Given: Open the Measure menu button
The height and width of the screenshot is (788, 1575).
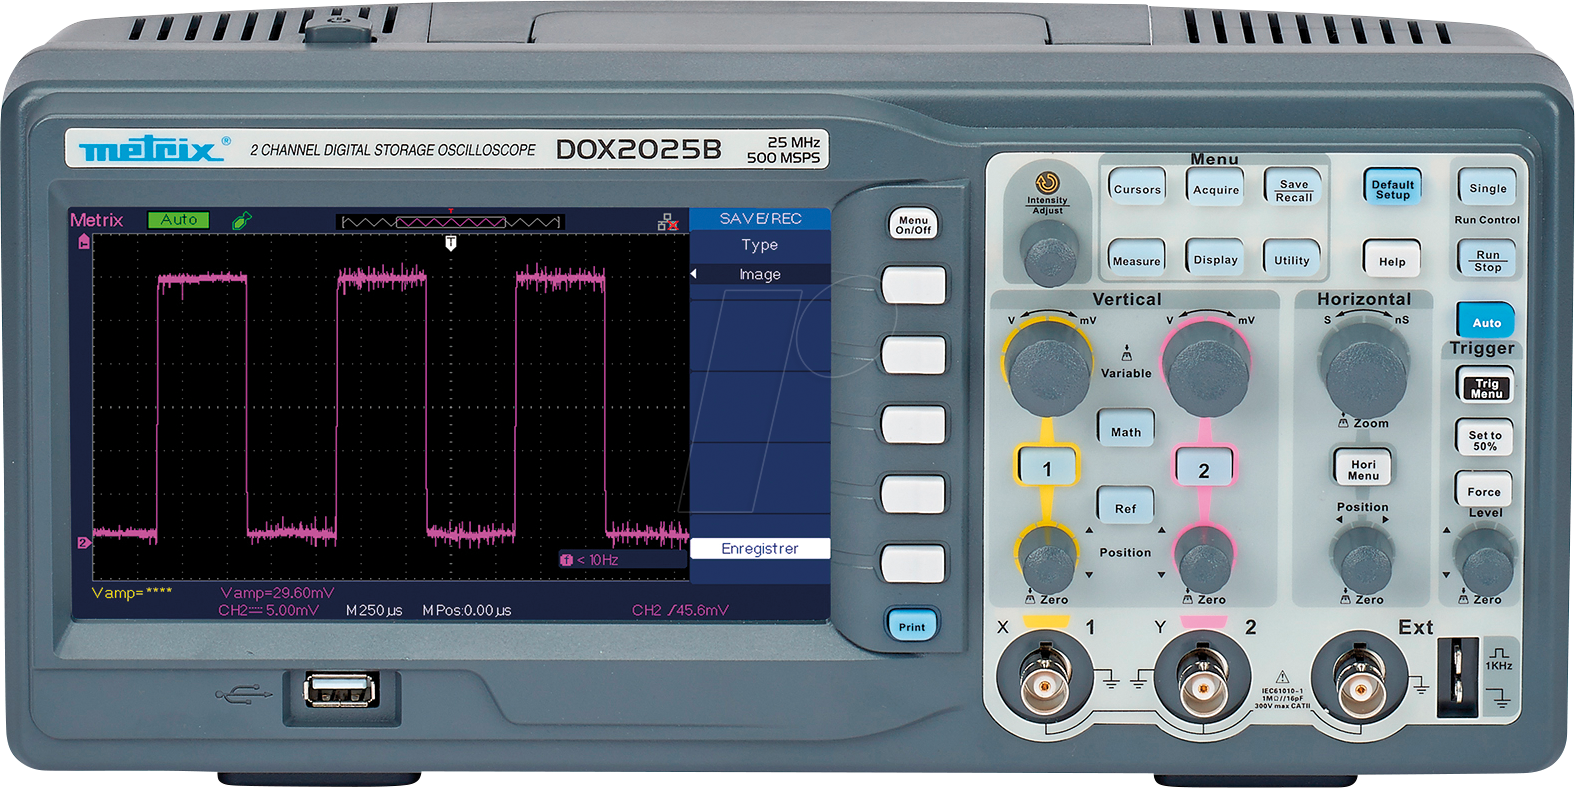Looking at the screenshot, I should (1137, 258).
